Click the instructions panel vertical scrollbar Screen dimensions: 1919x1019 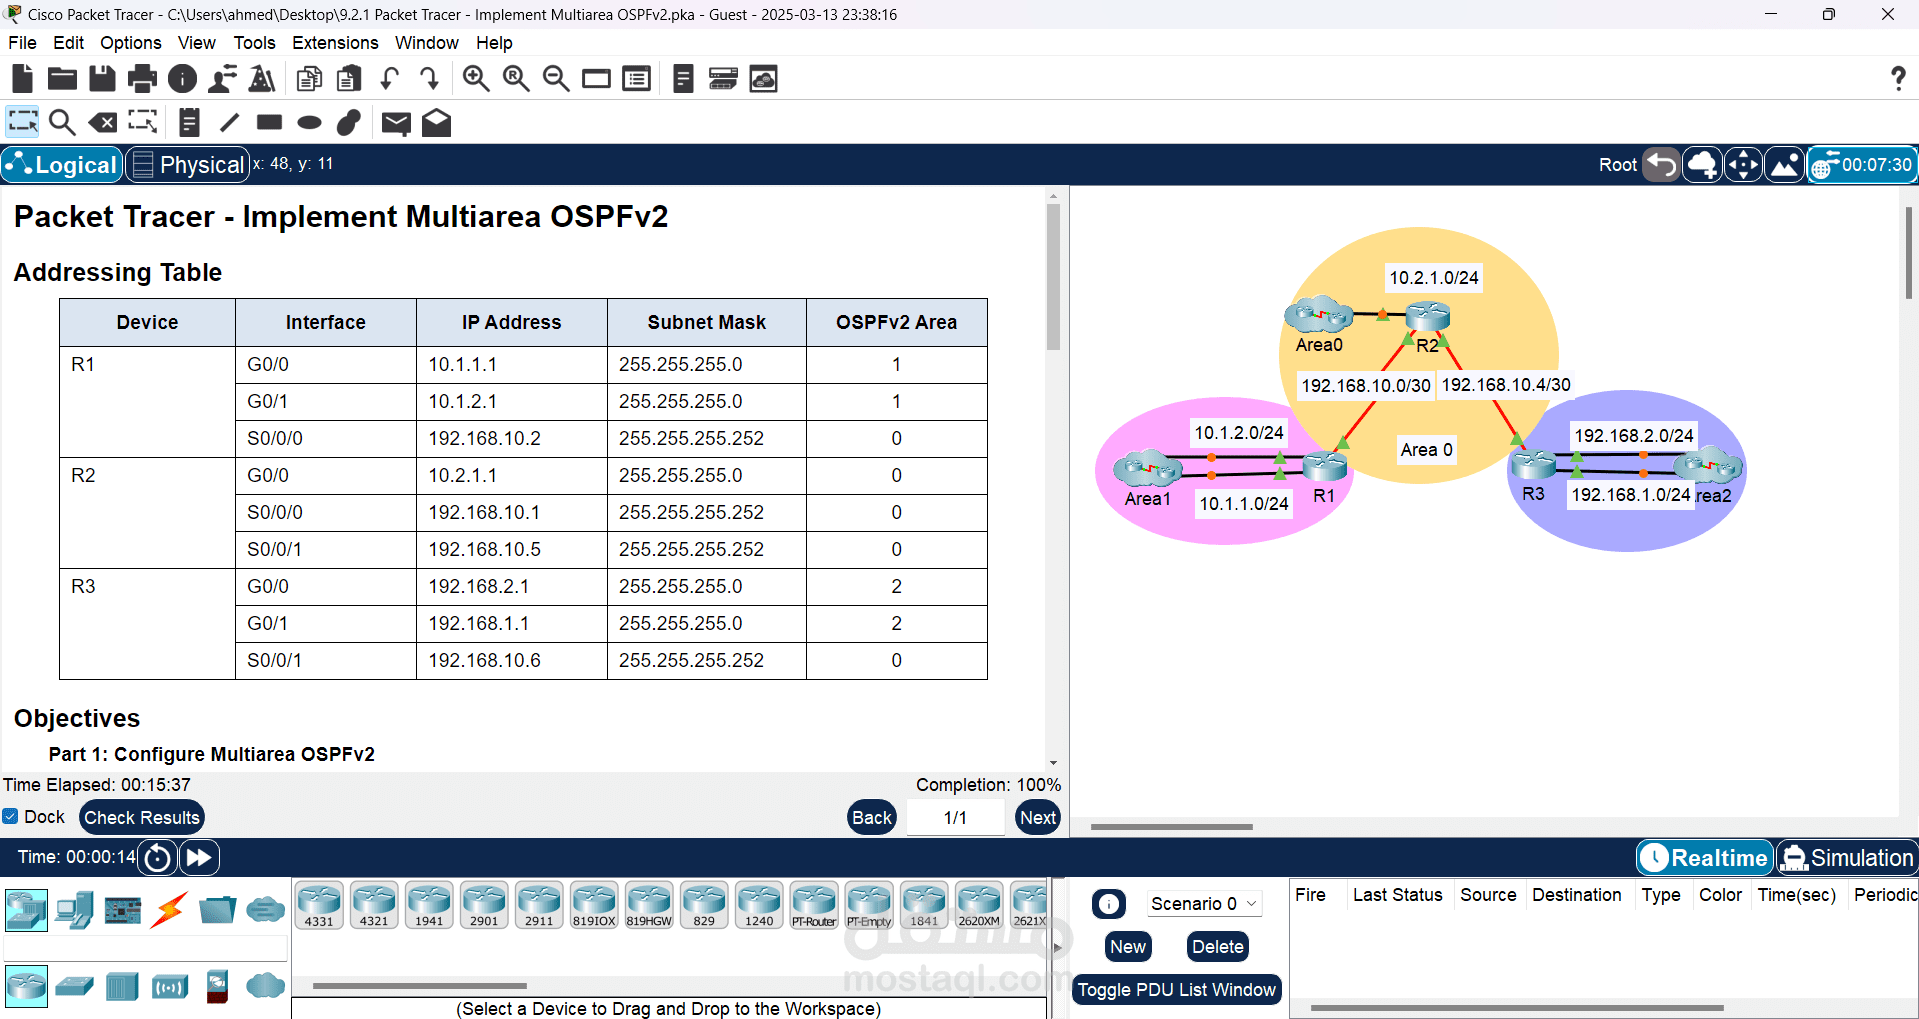pyautogui.click(x=1053, y=276)
